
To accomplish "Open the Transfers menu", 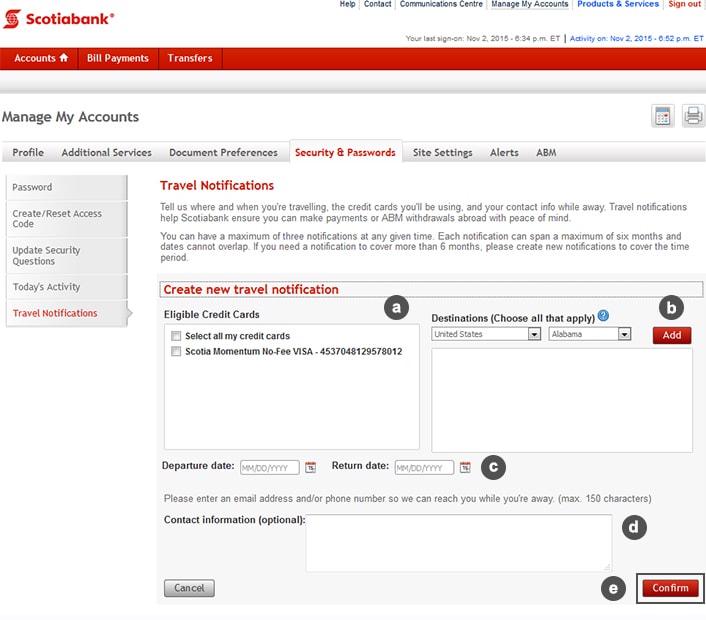I will pyautogui.click(x=190, y=59).
